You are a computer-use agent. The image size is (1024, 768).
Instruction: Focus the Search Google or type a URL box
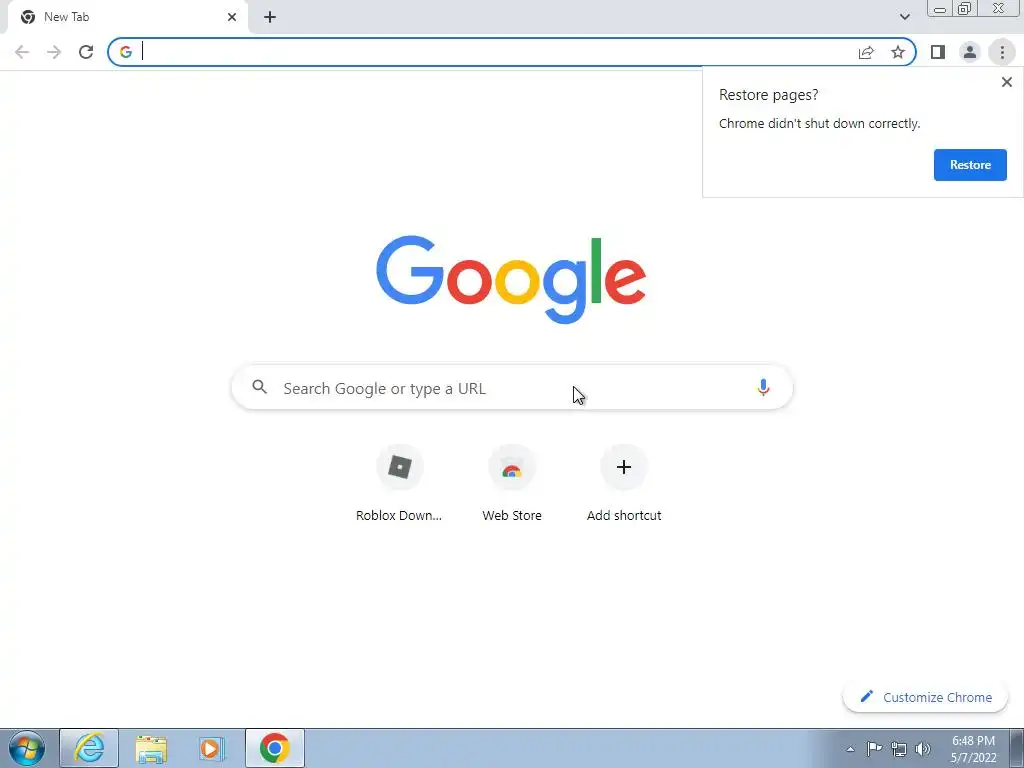click(x=512, y=388)
